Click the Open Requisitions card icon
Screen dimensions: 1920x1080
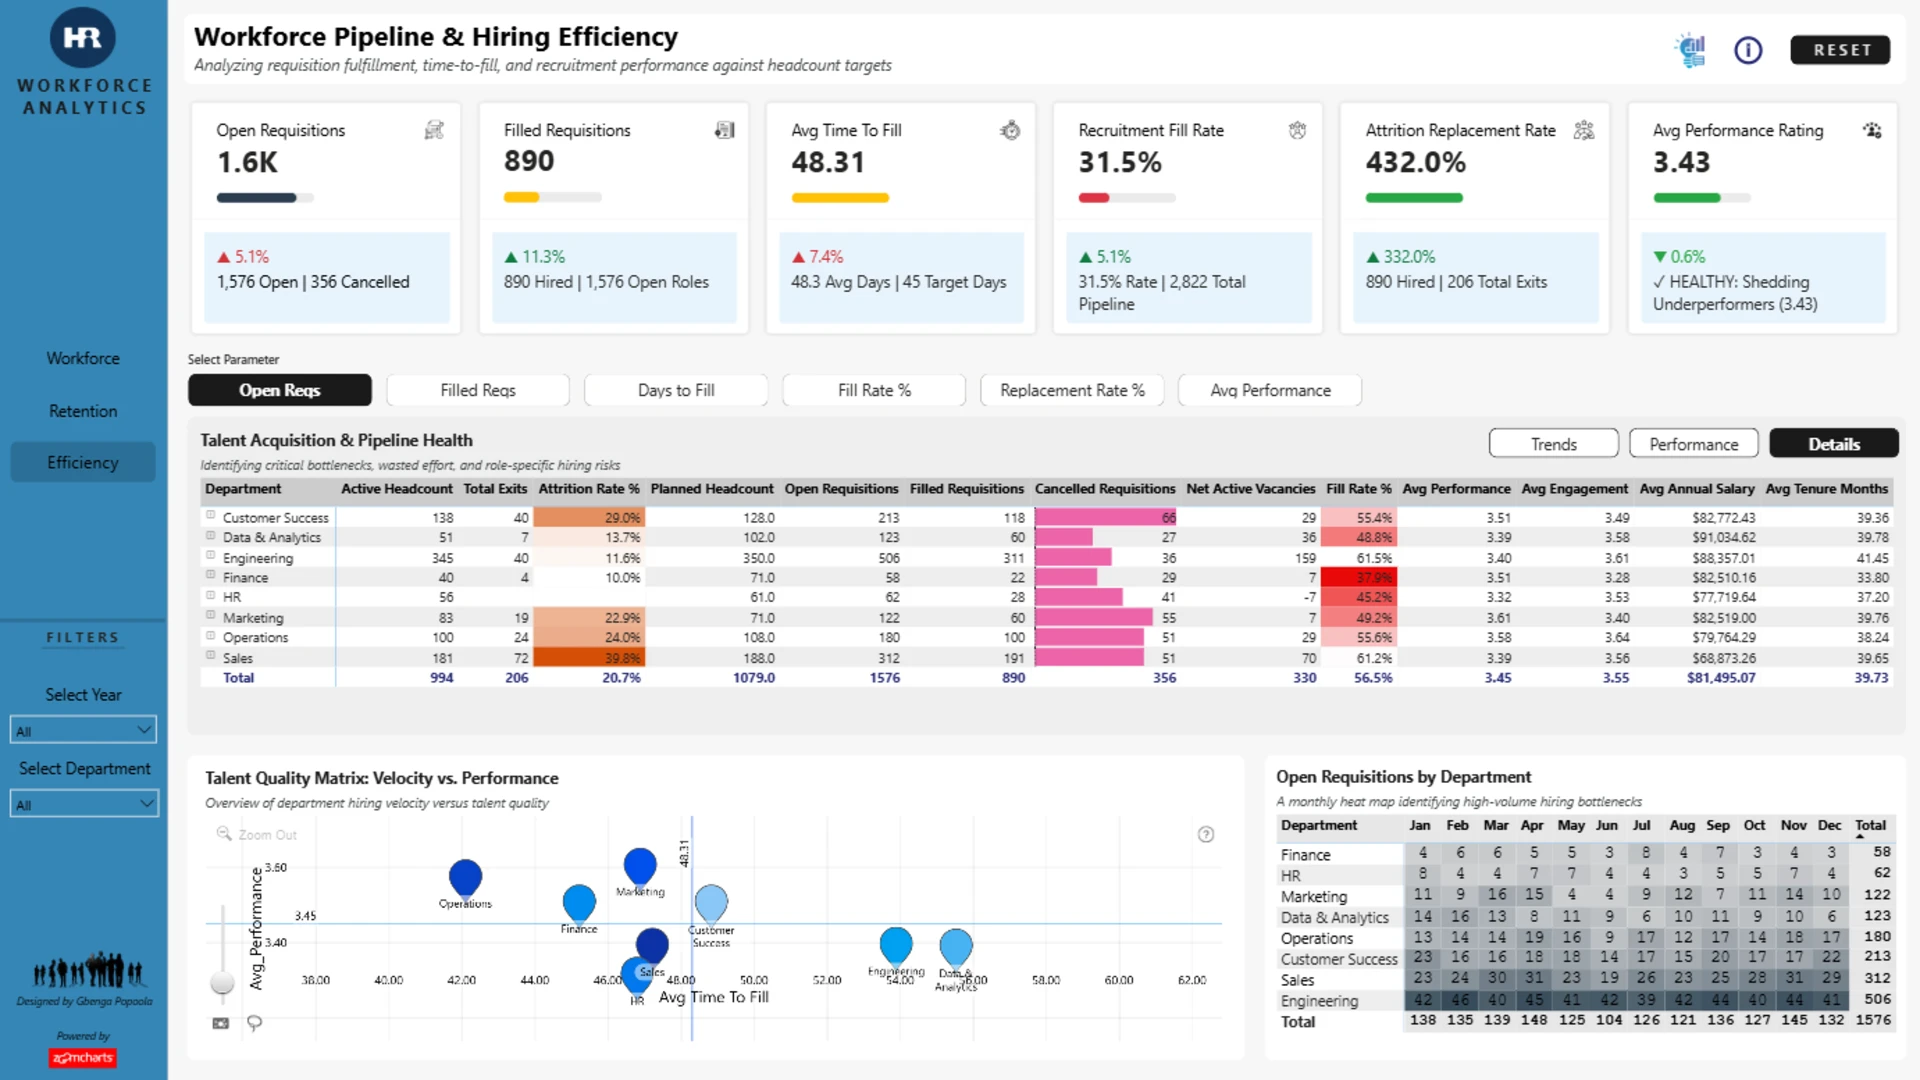coord(434,130)
